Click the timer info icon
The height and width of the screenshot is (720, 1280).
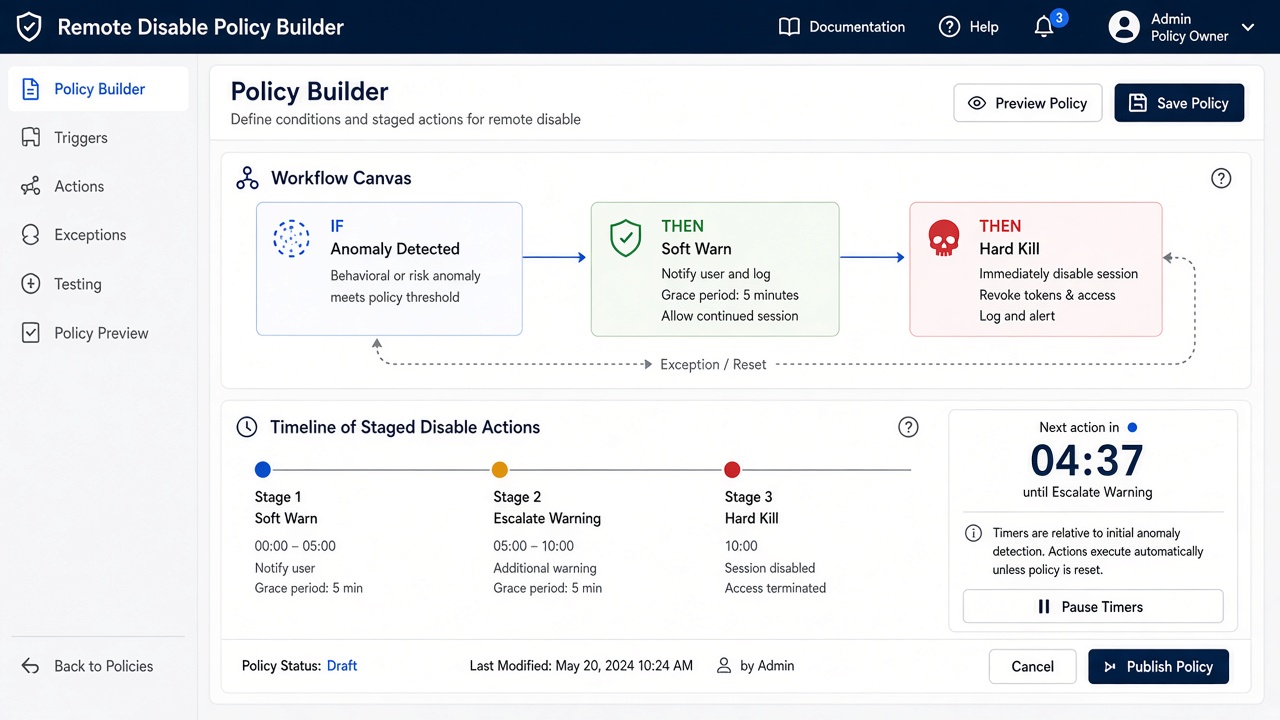tap(973, 534)
